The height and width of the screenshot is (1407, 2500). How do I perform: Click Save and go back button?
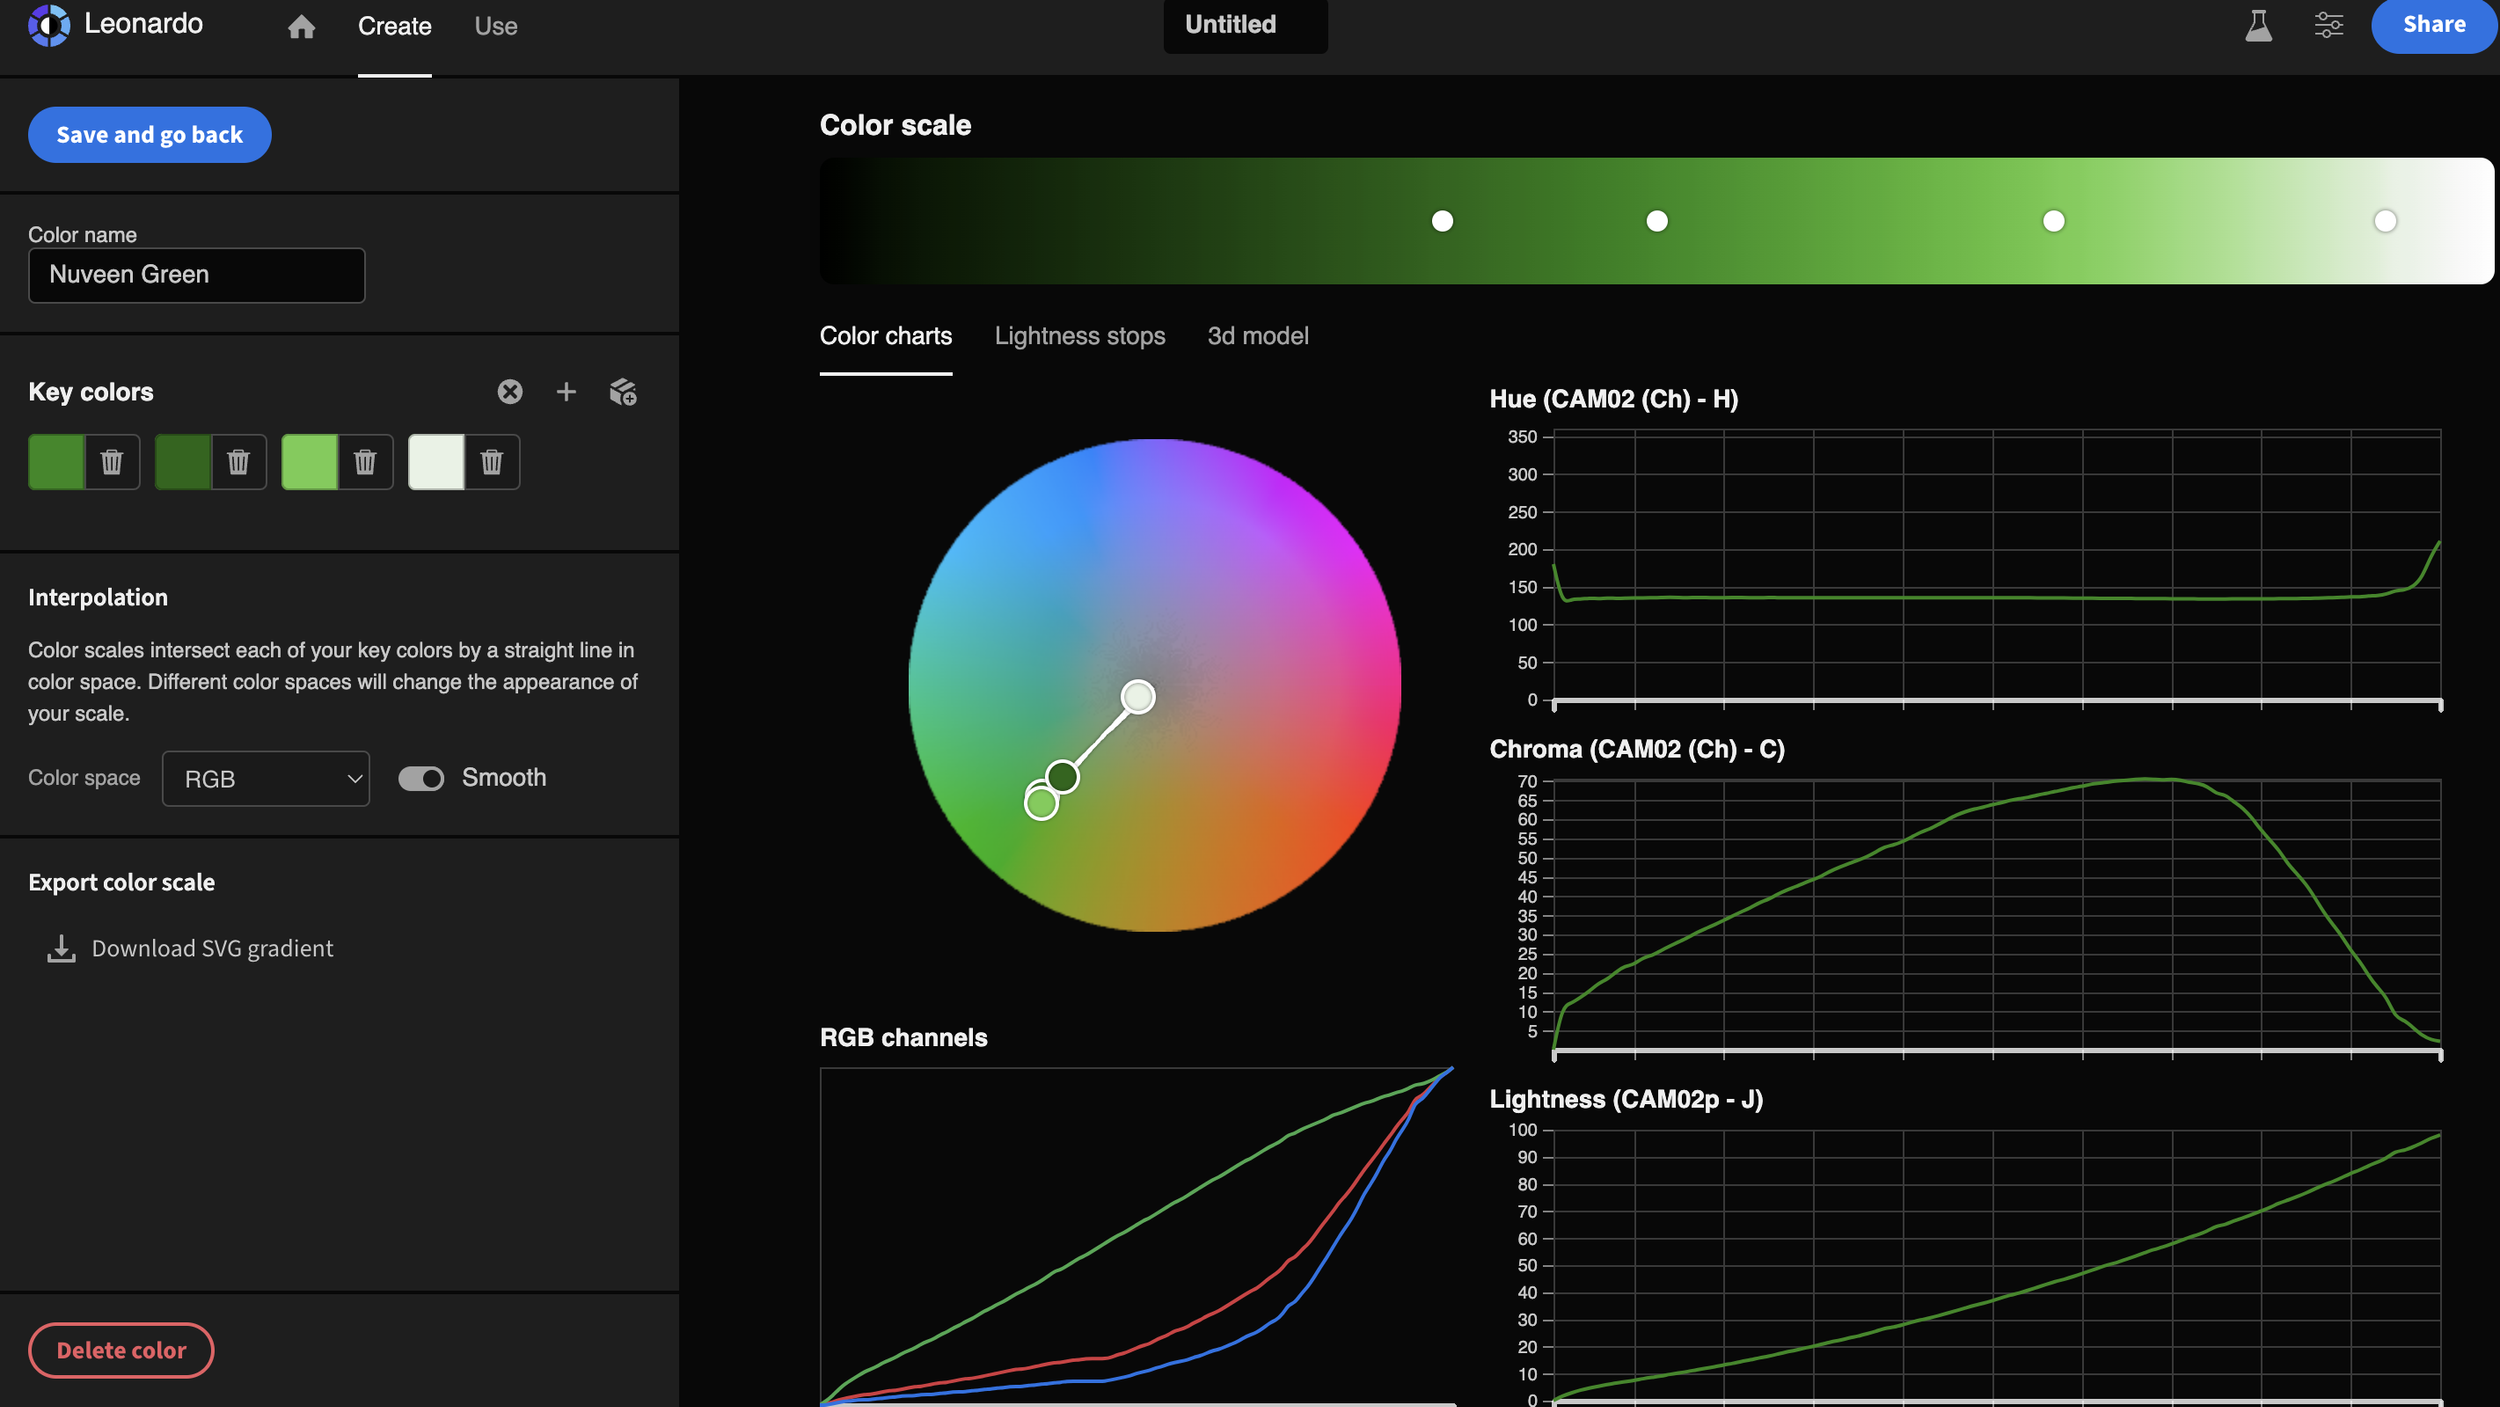point(150,135)
